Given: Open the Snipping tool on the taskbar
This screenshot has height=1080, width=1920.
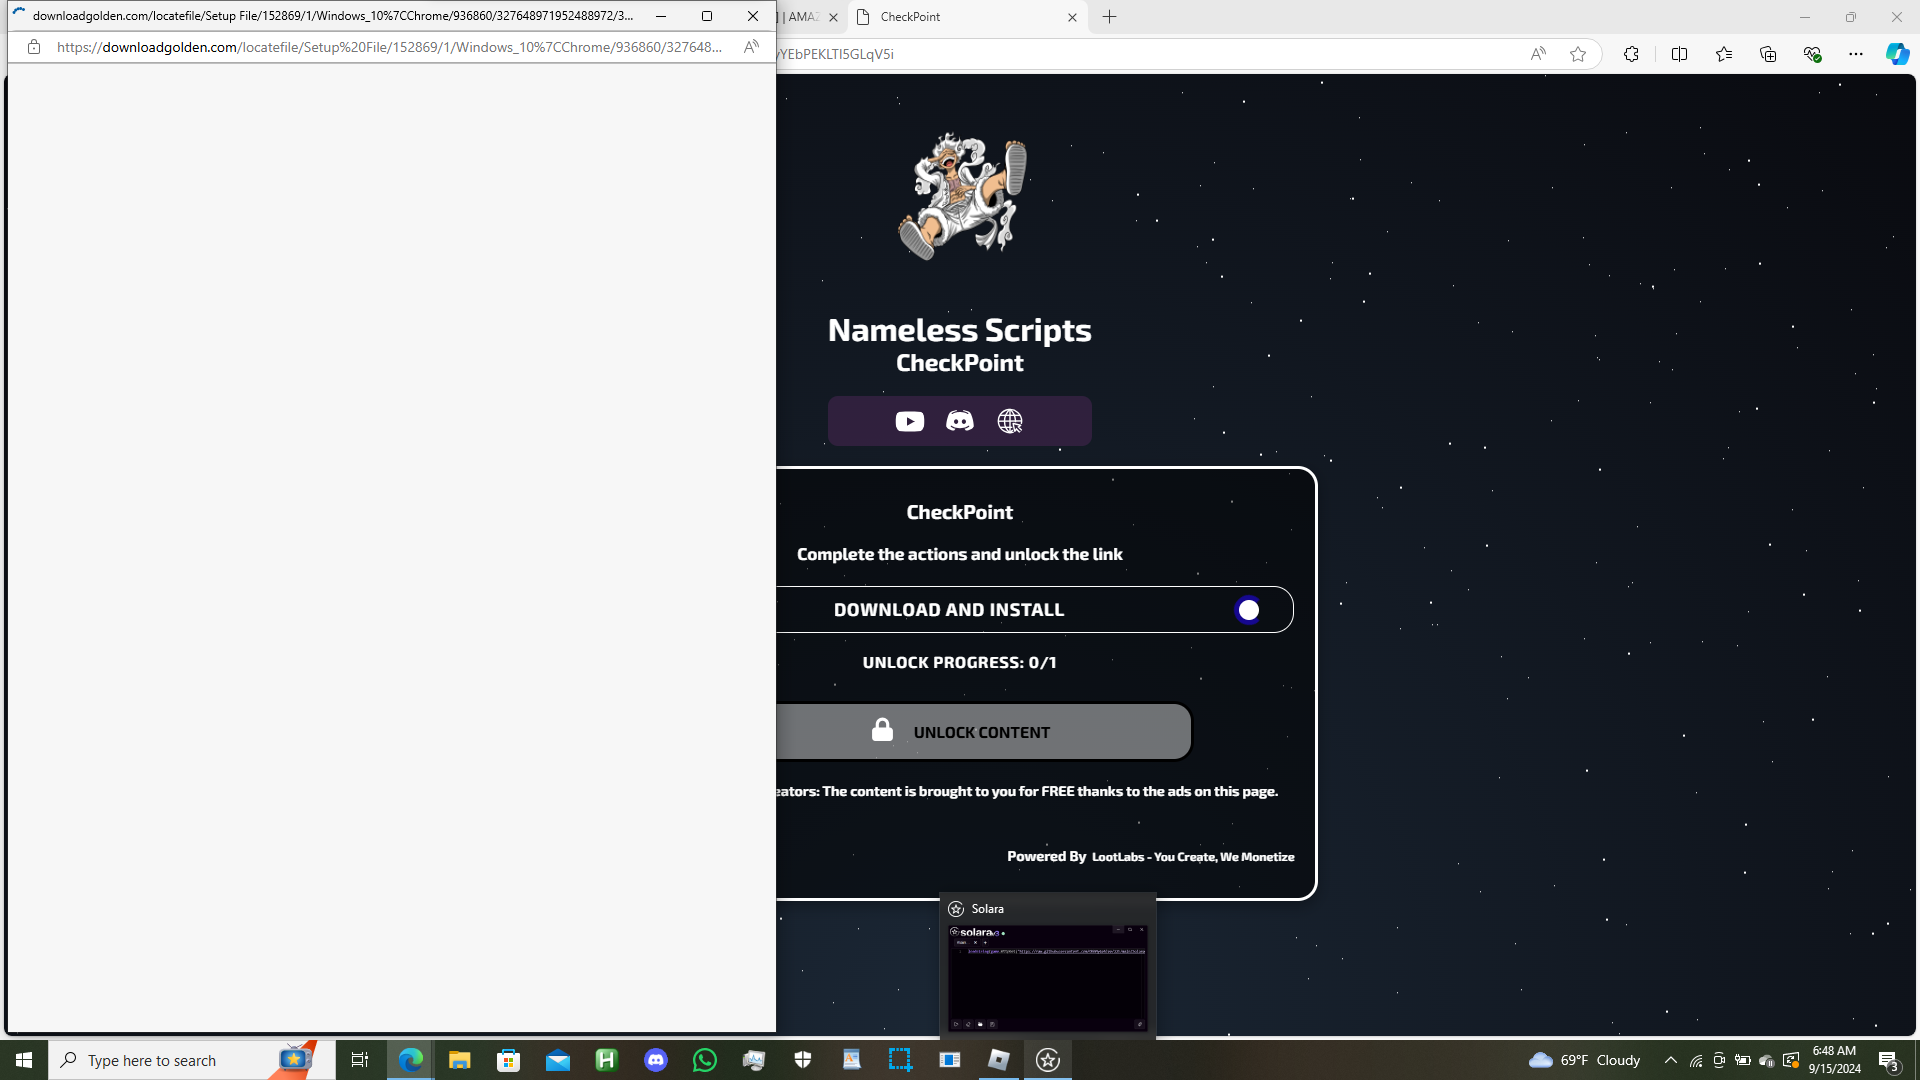Looking at the screenshot, I should click(901, 1060).
